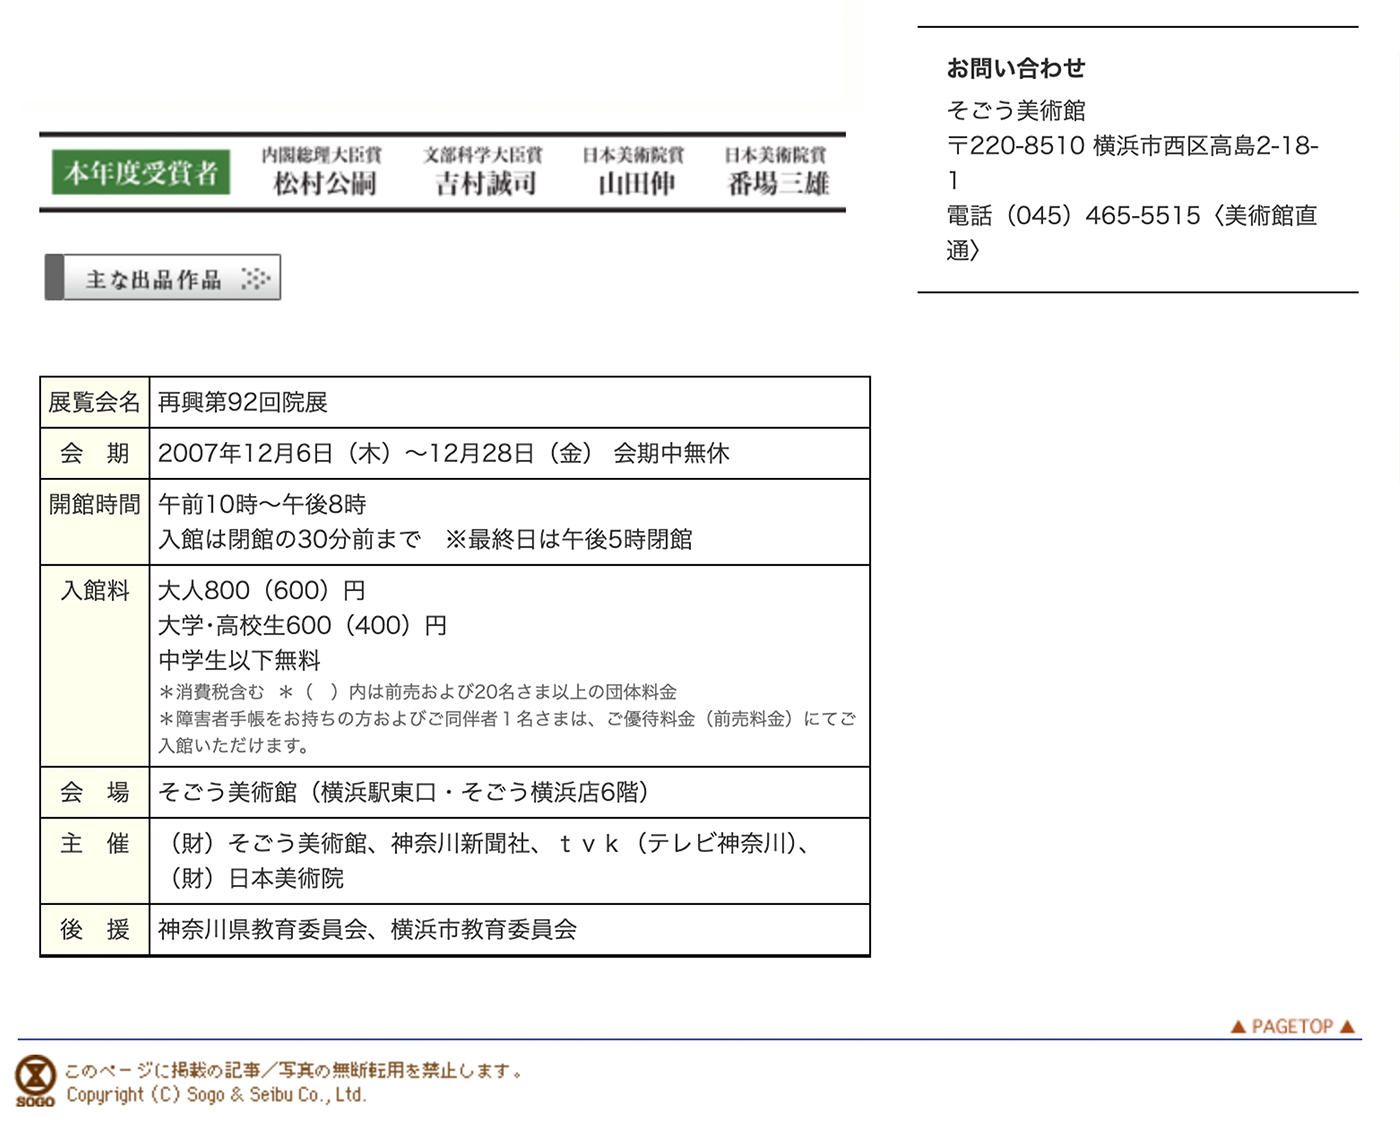Click the 主な出品作品 button
Image resolution: width=1400 pixels, height=1121 pixels.
coord(163,278)
